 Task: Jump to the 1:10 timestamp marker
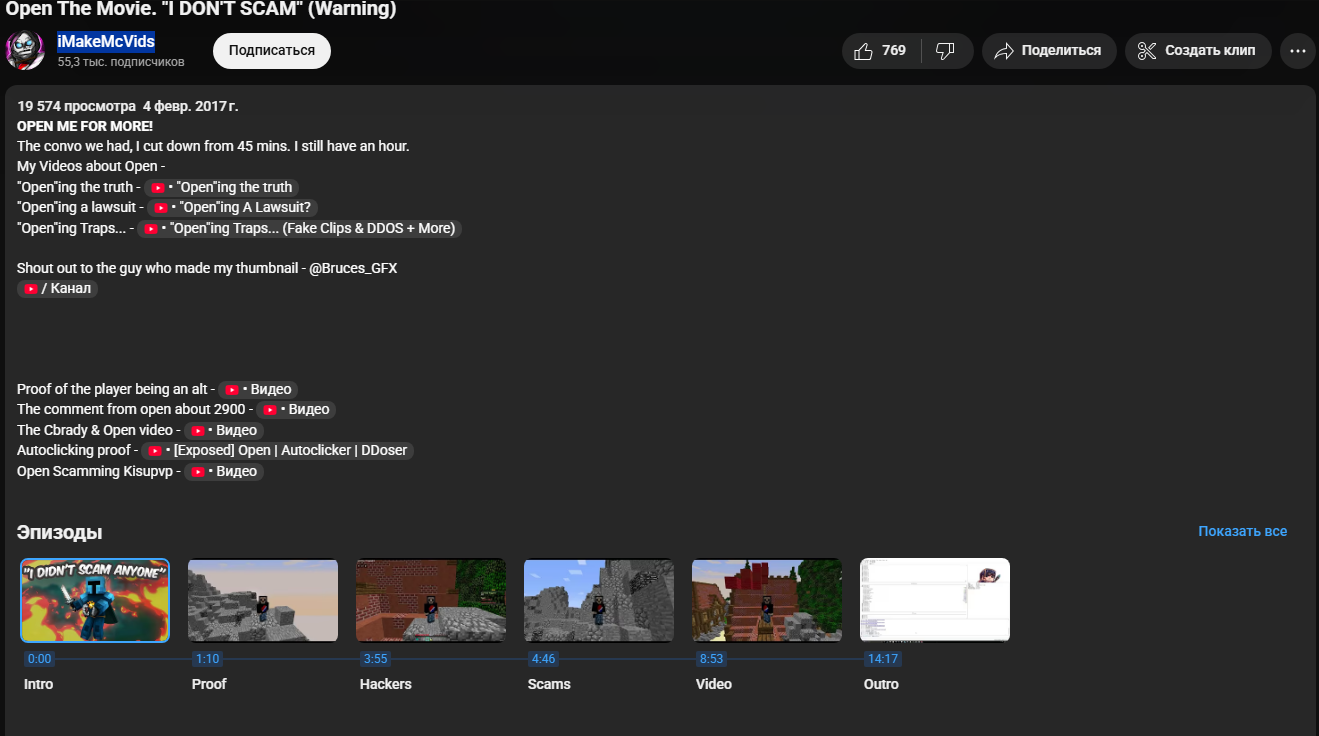pos(207,659)
